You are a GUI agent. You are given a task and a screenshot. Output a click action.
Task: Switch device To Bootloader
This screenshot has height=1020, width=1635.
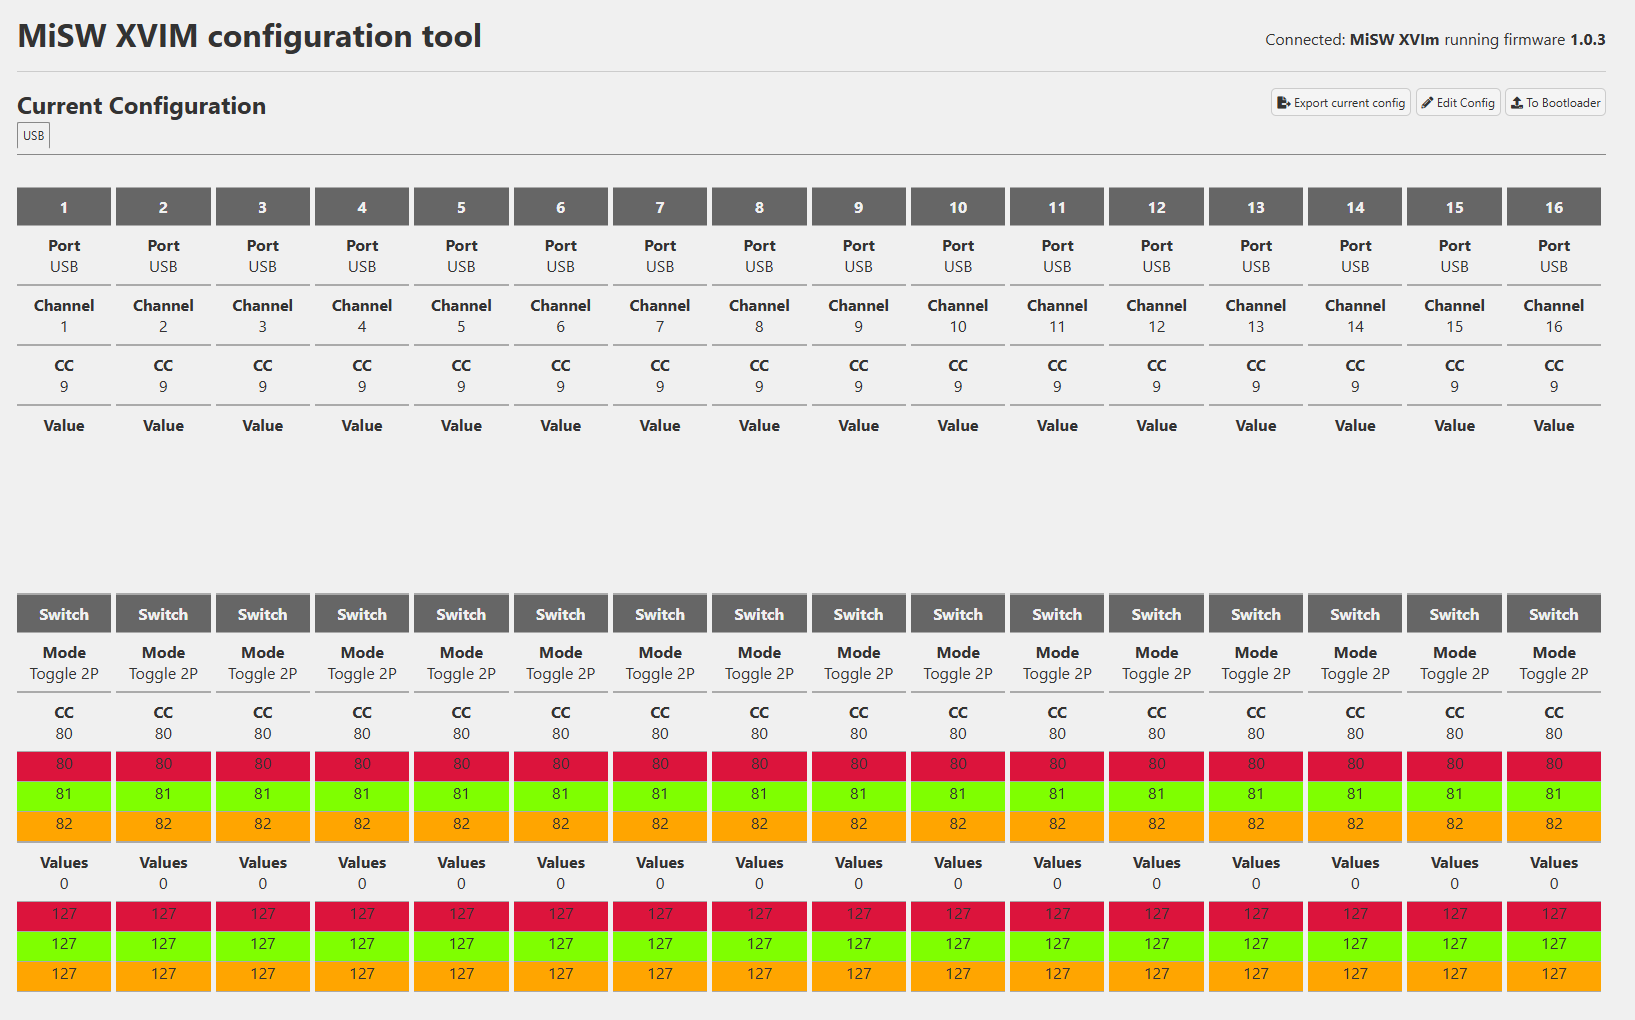(x=1555, y=103)
